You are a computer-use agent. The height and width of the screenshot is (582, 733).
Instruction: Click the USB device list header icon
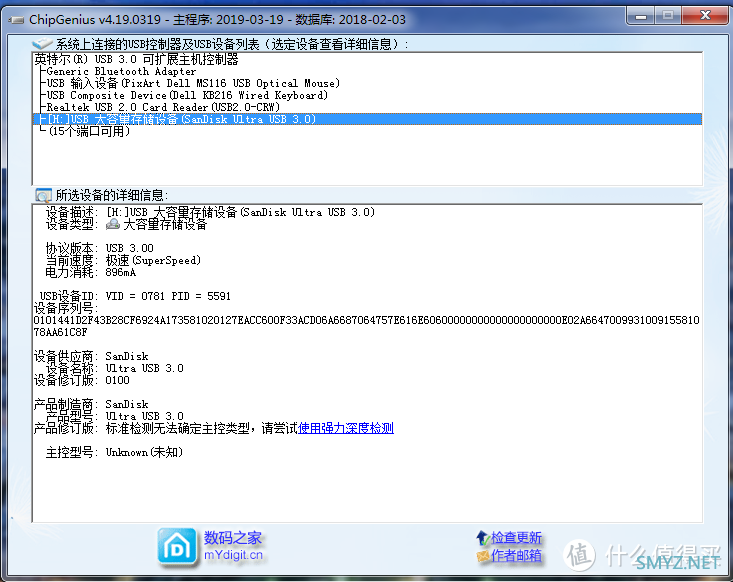pyautogui.click(x=42, y=44)
